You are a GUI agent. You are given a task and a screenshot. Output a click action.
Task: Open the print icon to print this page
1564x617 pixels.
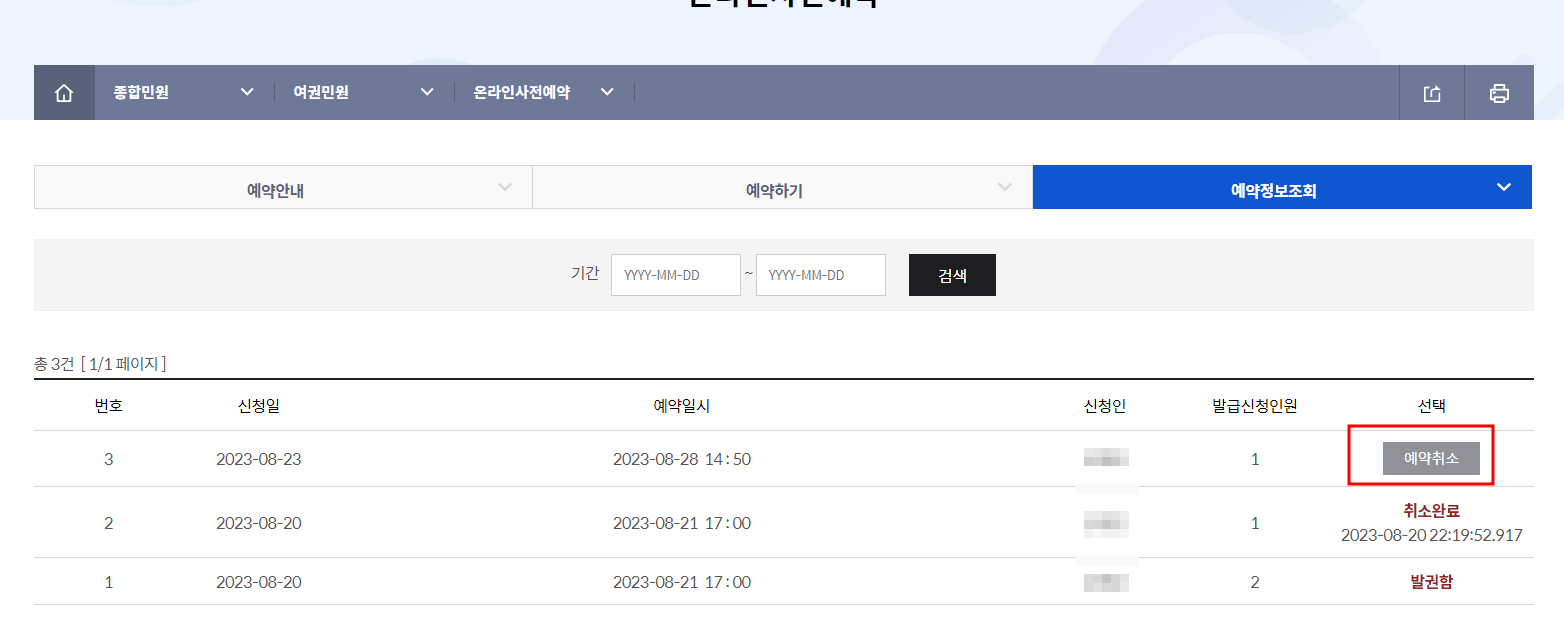1498,91
